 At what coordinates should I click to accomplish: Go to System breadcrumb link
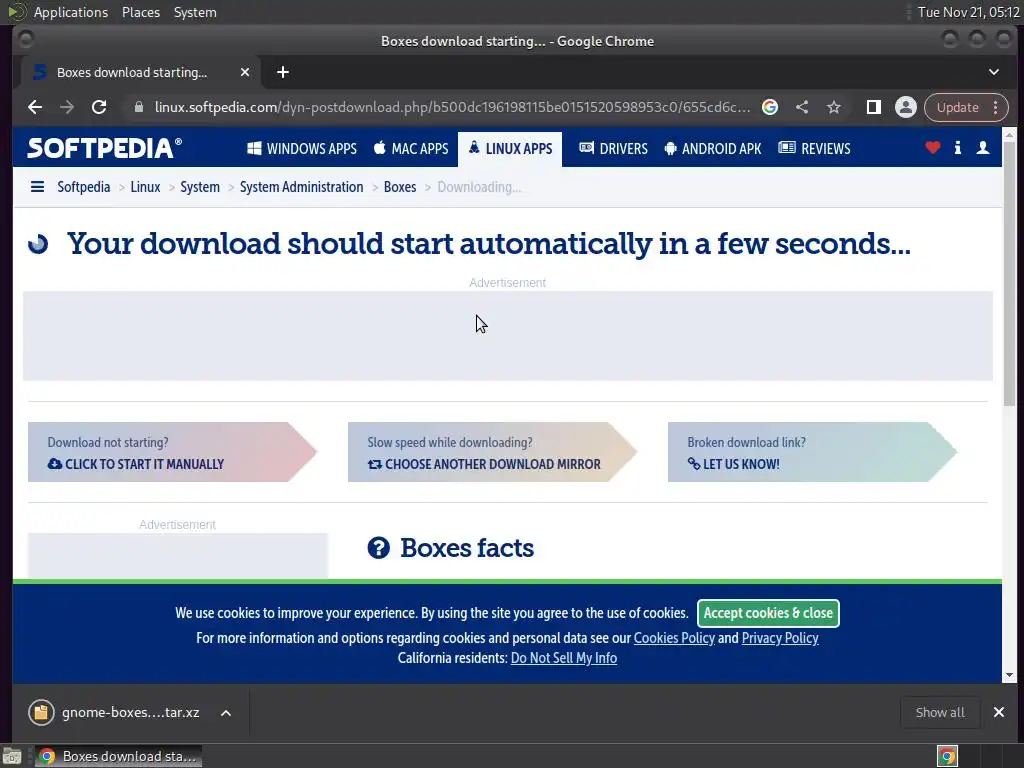[200, 187]
